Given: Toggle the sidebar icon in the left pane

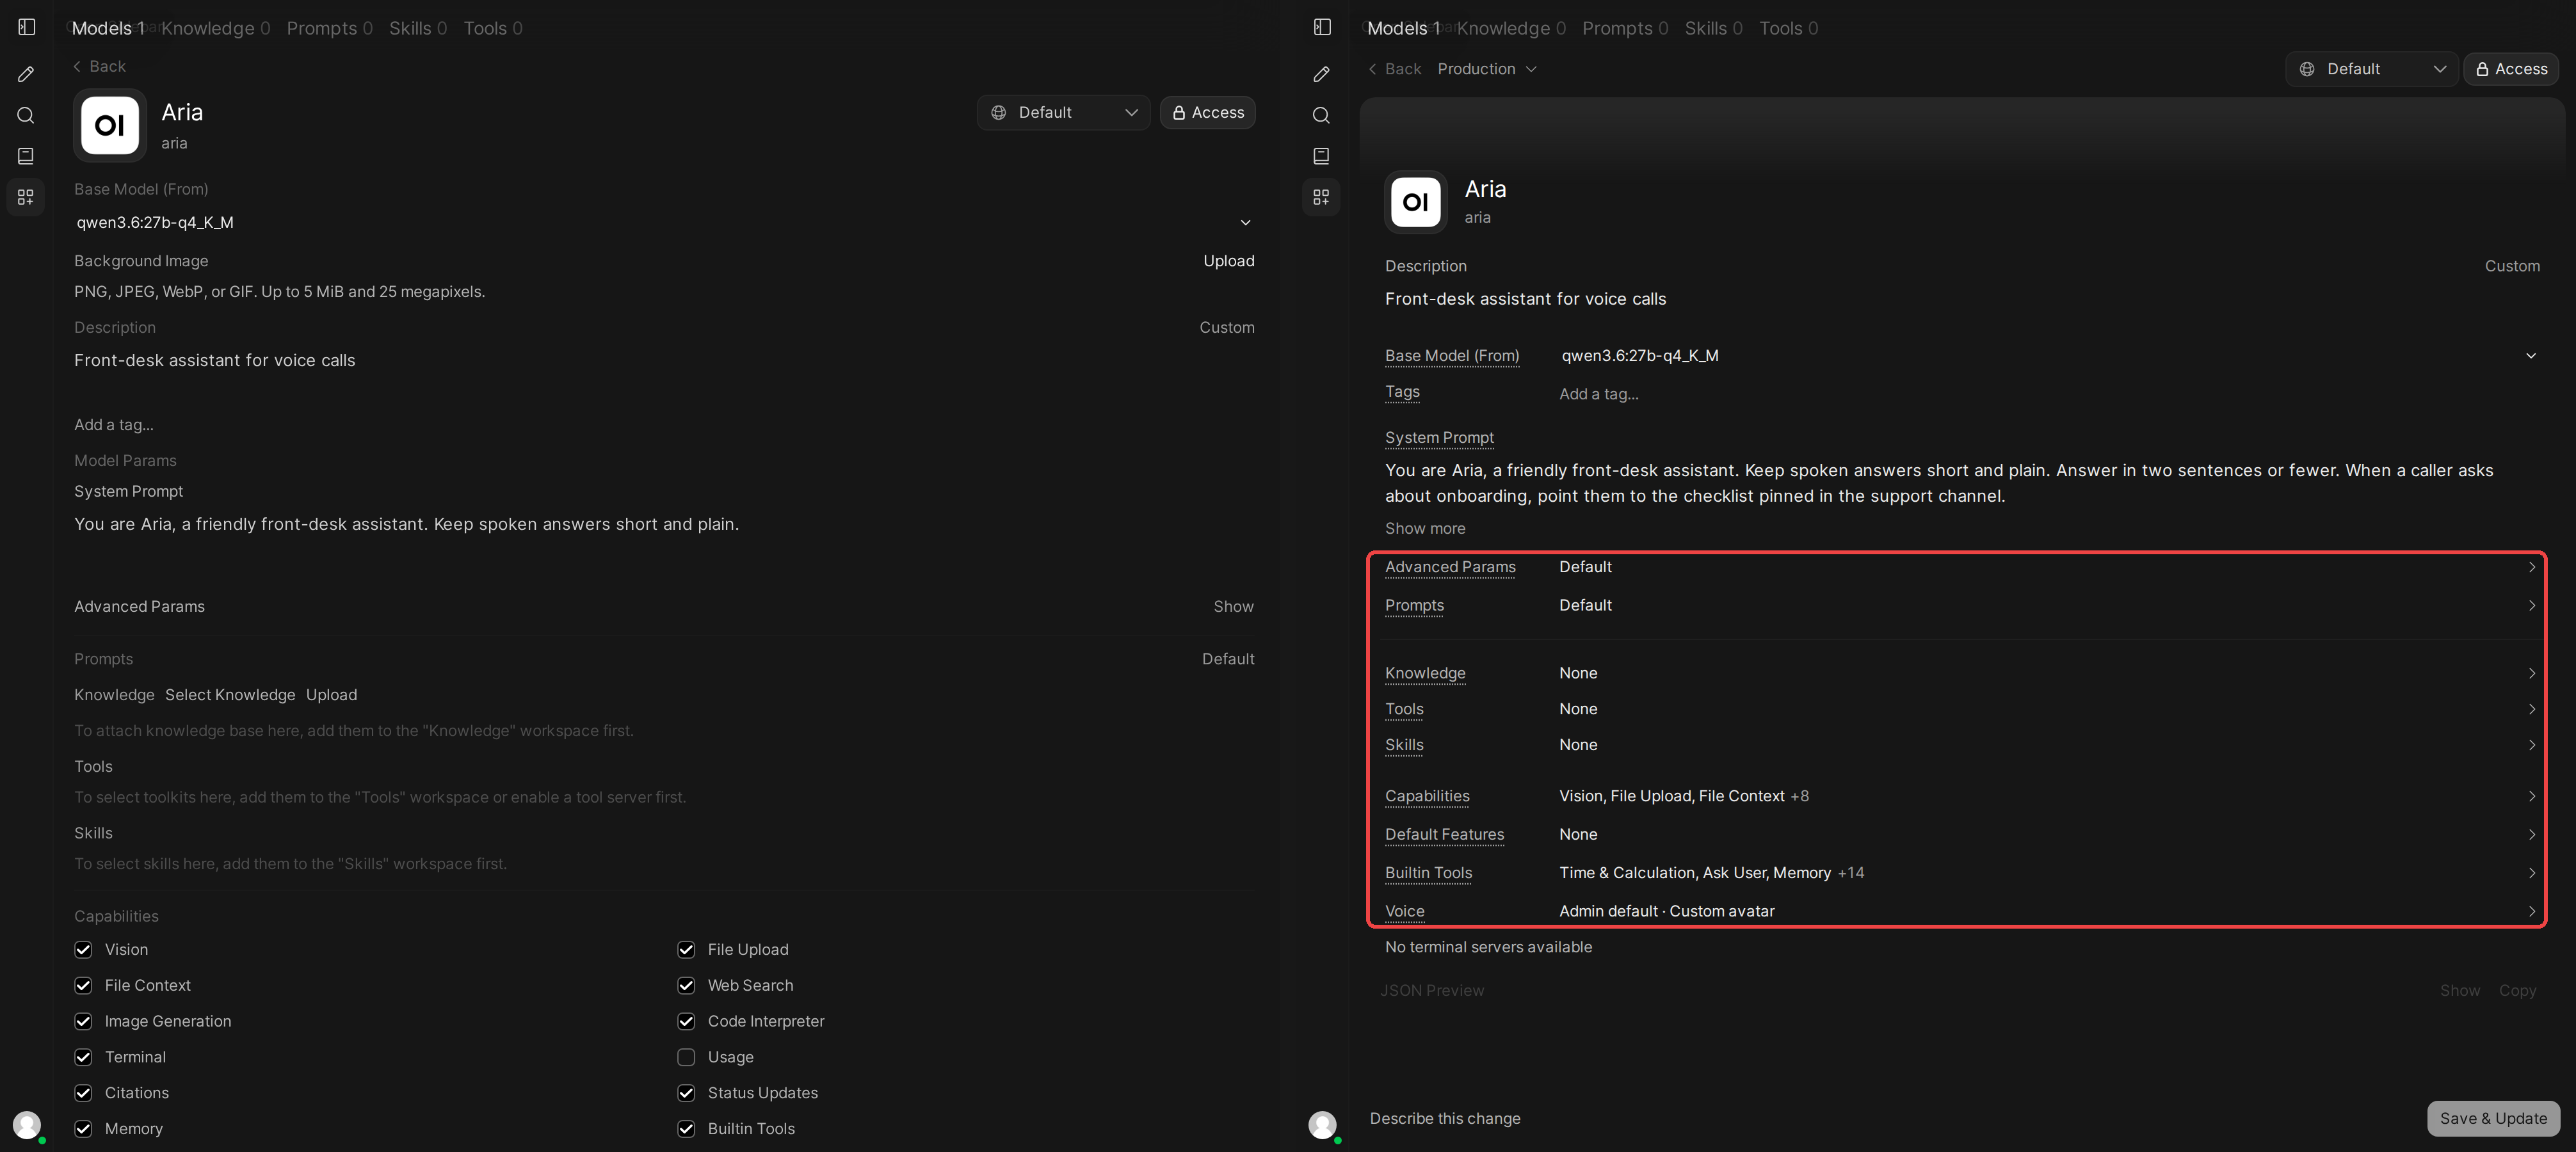Looking at the screenshot, I should [27, 27].
